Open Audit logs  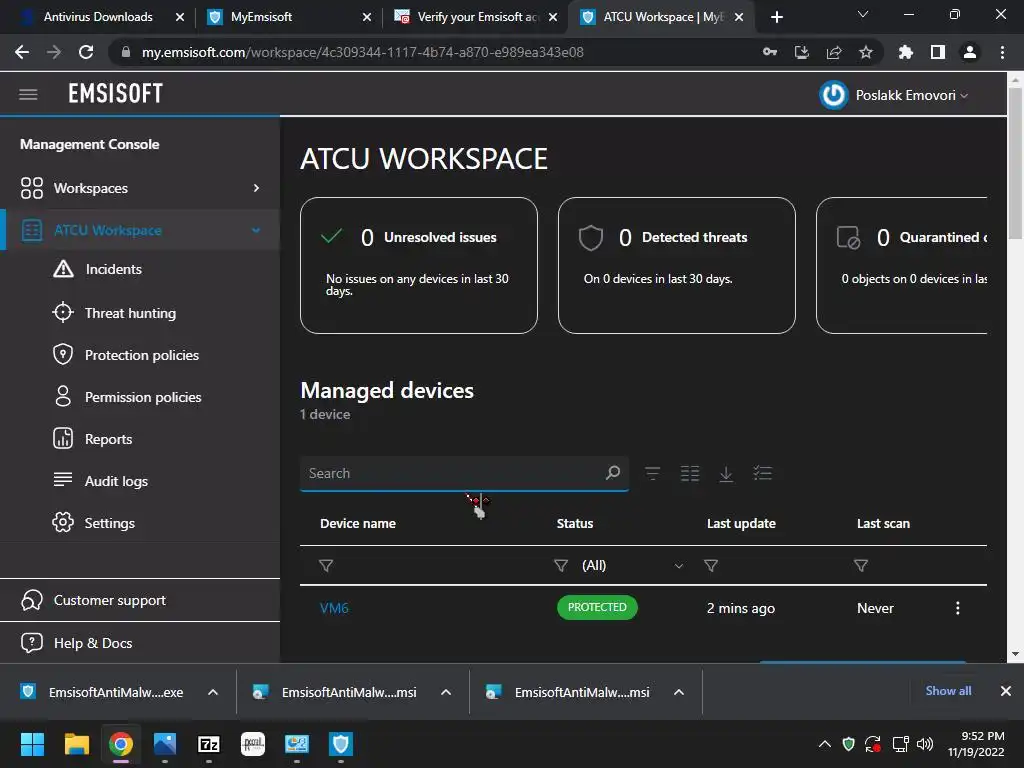[116, 481]
